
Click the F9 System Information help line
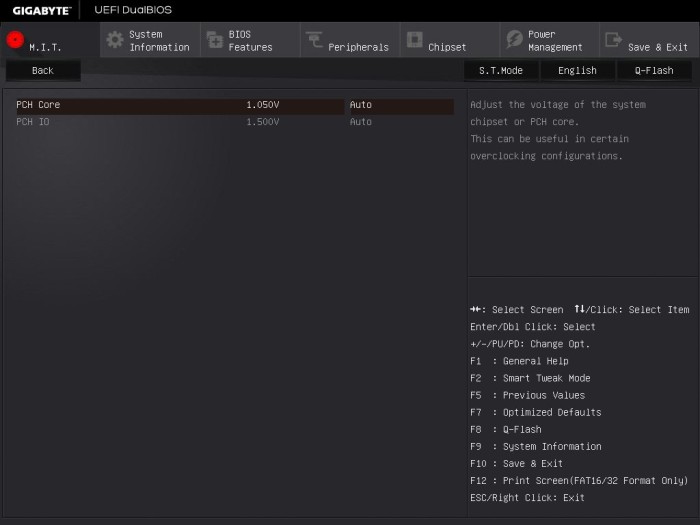[x=536, y=446]
